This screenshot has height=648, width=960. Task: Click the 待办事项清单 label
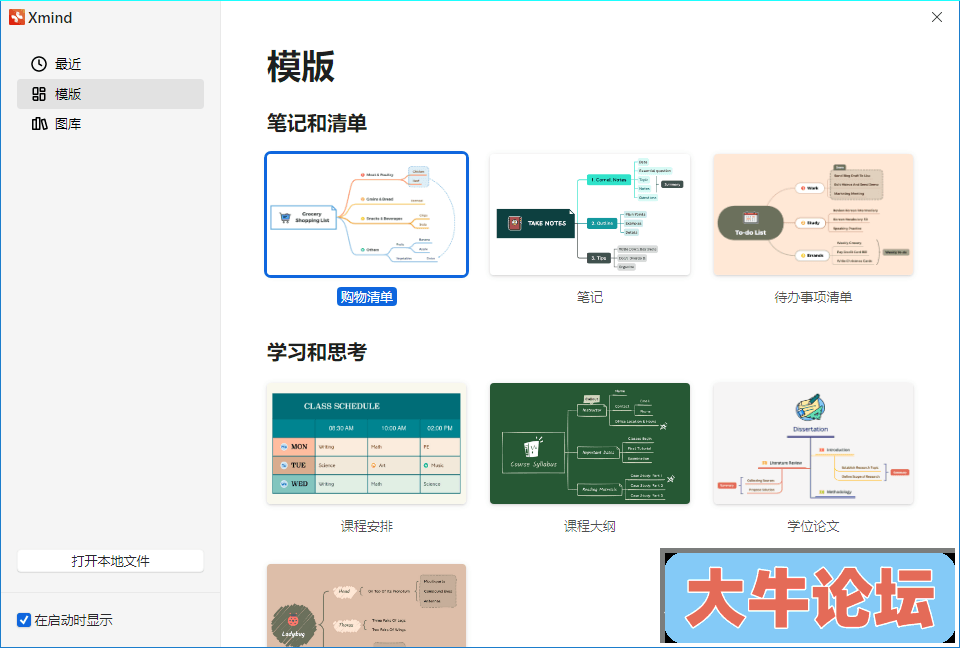coord(813,297)
